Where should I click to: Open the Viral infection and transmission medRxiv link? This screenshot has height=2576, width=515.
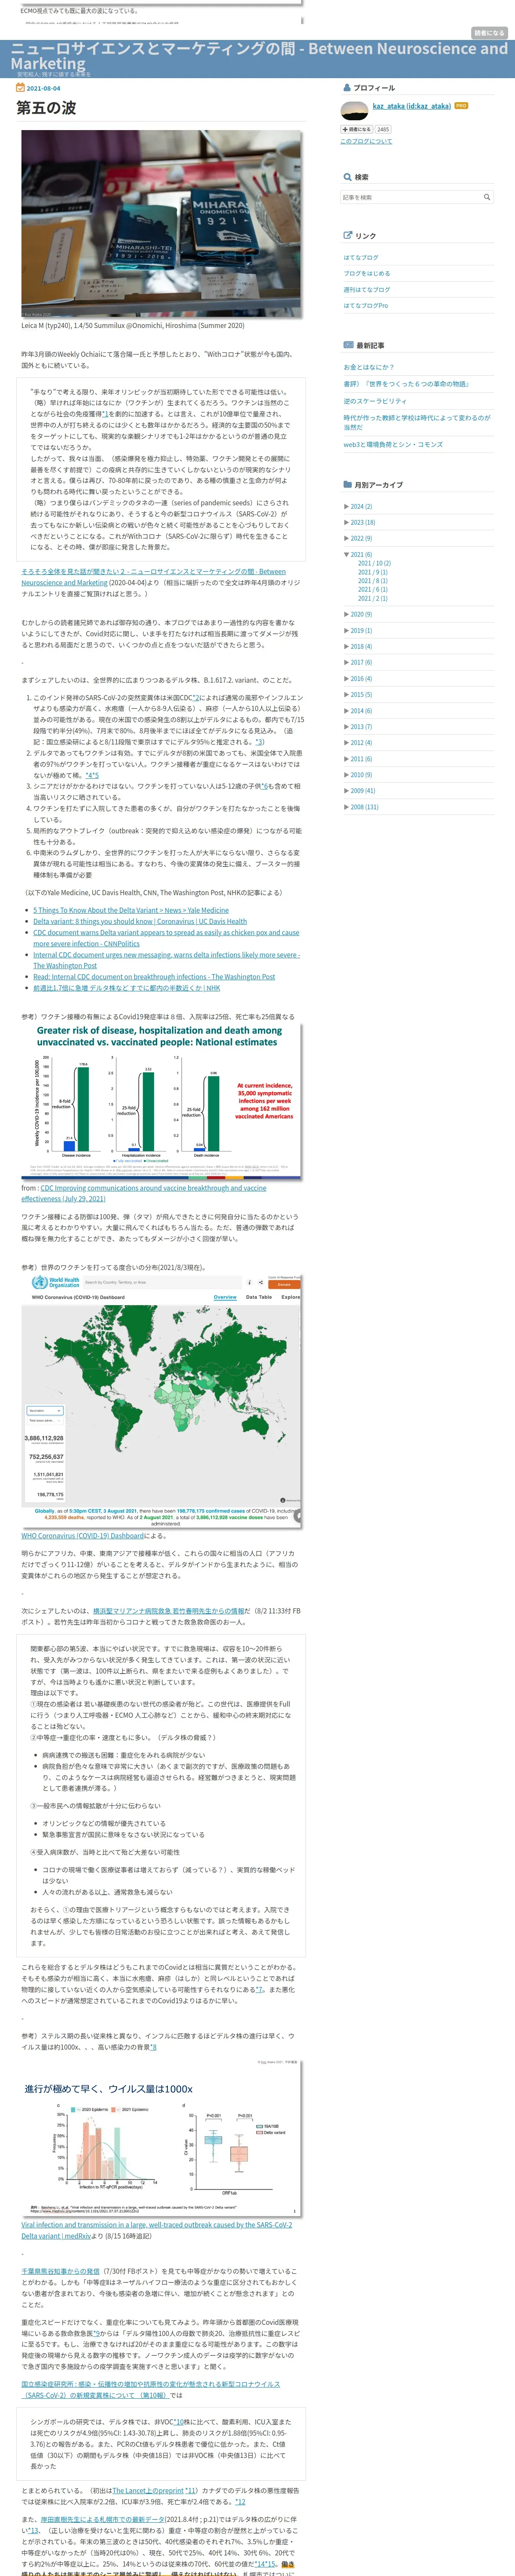tap(157, 2231)
